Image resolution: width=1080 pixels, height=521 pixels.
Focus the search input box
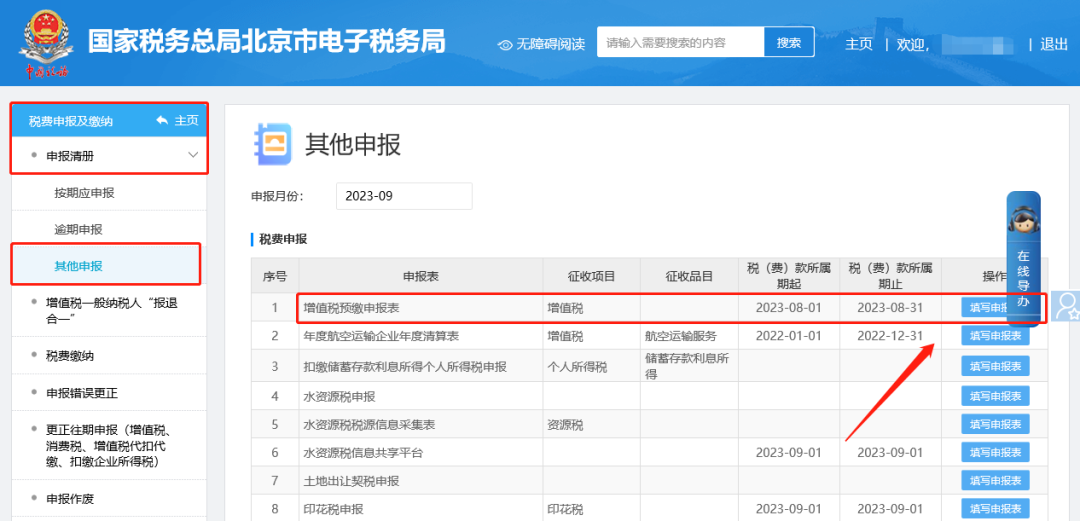(680, 43)
